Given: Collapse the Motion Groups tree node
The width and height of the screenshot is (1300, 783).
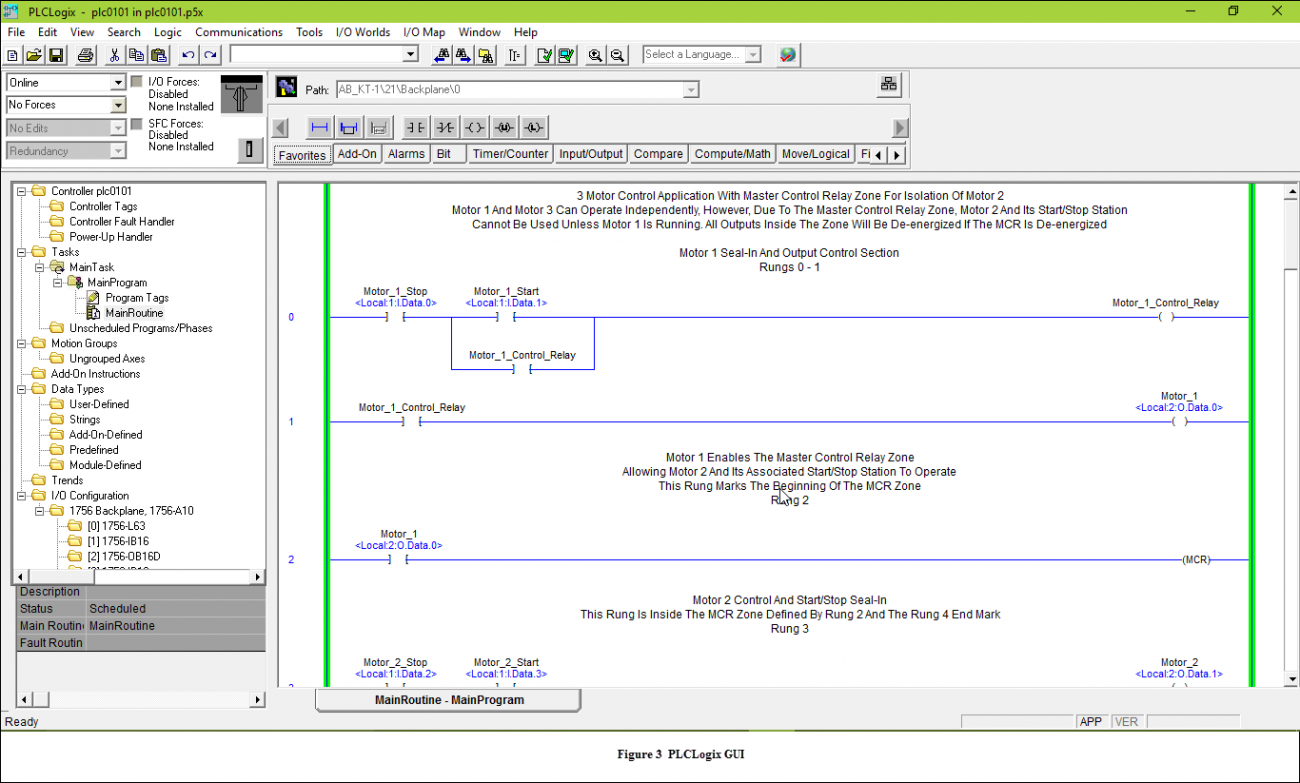Looking at the screenshot, I should 23,343.
